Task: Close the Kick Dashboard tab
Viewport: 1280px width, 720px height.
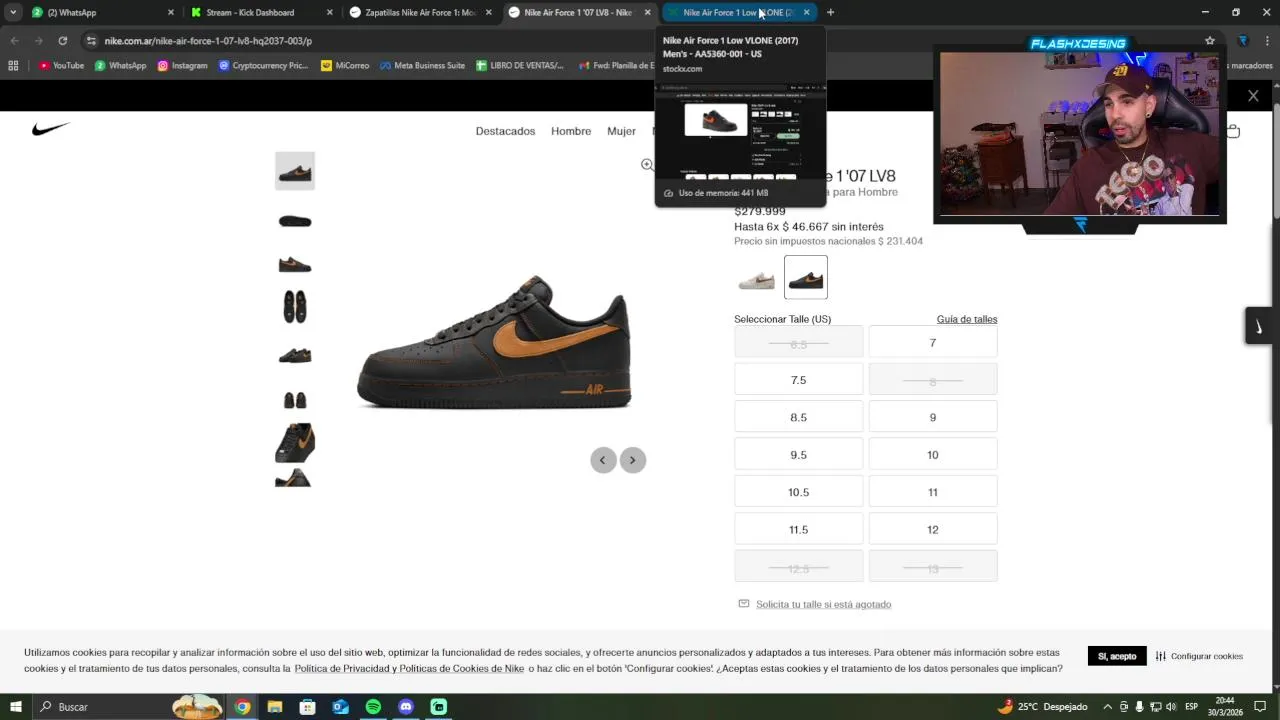Action: [329, 12]
